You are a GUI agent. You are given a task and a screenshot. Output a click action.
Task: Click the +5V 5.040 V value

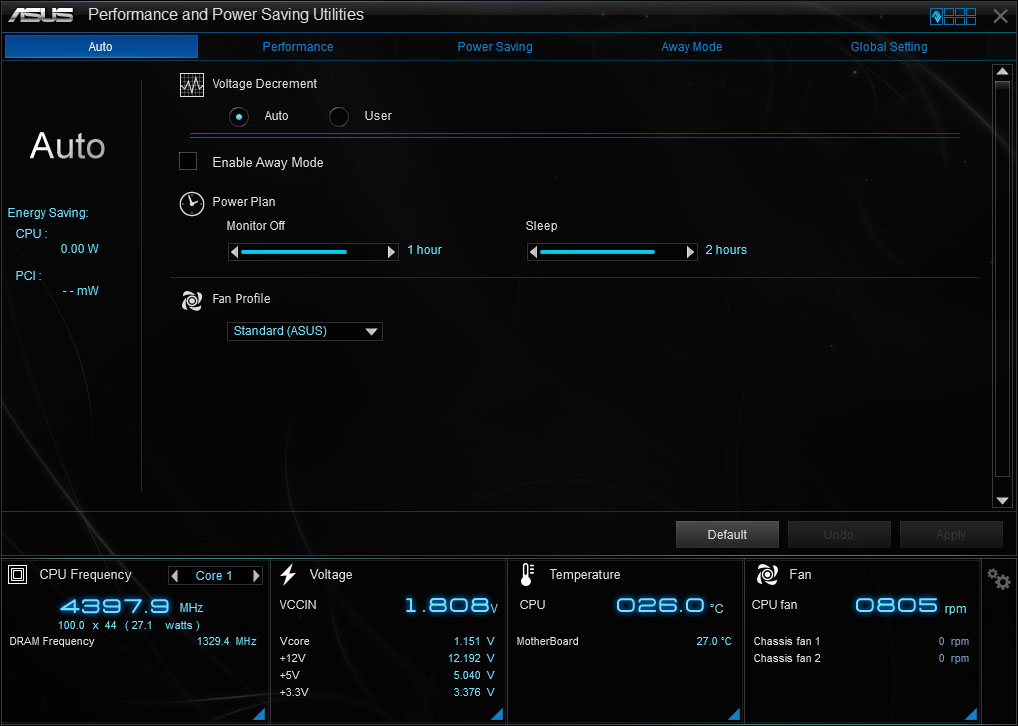pyautogui.click(x=474, y=675)
